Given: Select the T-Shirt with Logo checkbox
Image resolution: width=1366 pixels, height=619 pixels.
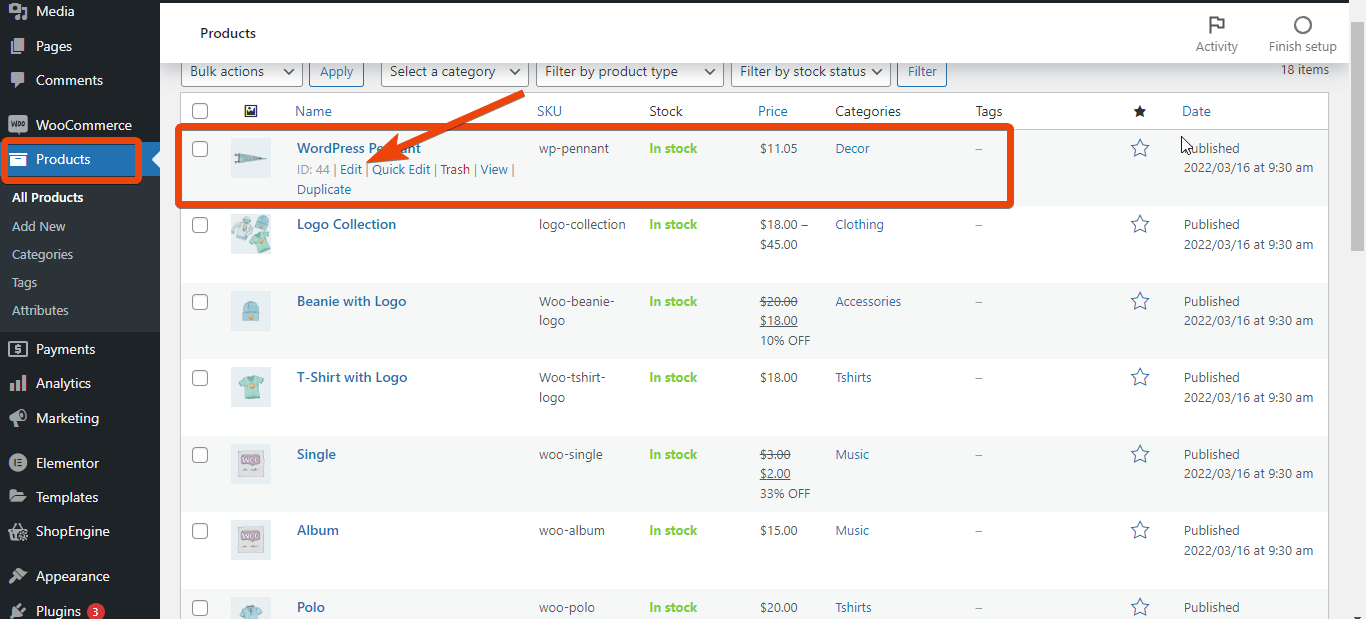Looking at the screenshot, I should 200,378.
